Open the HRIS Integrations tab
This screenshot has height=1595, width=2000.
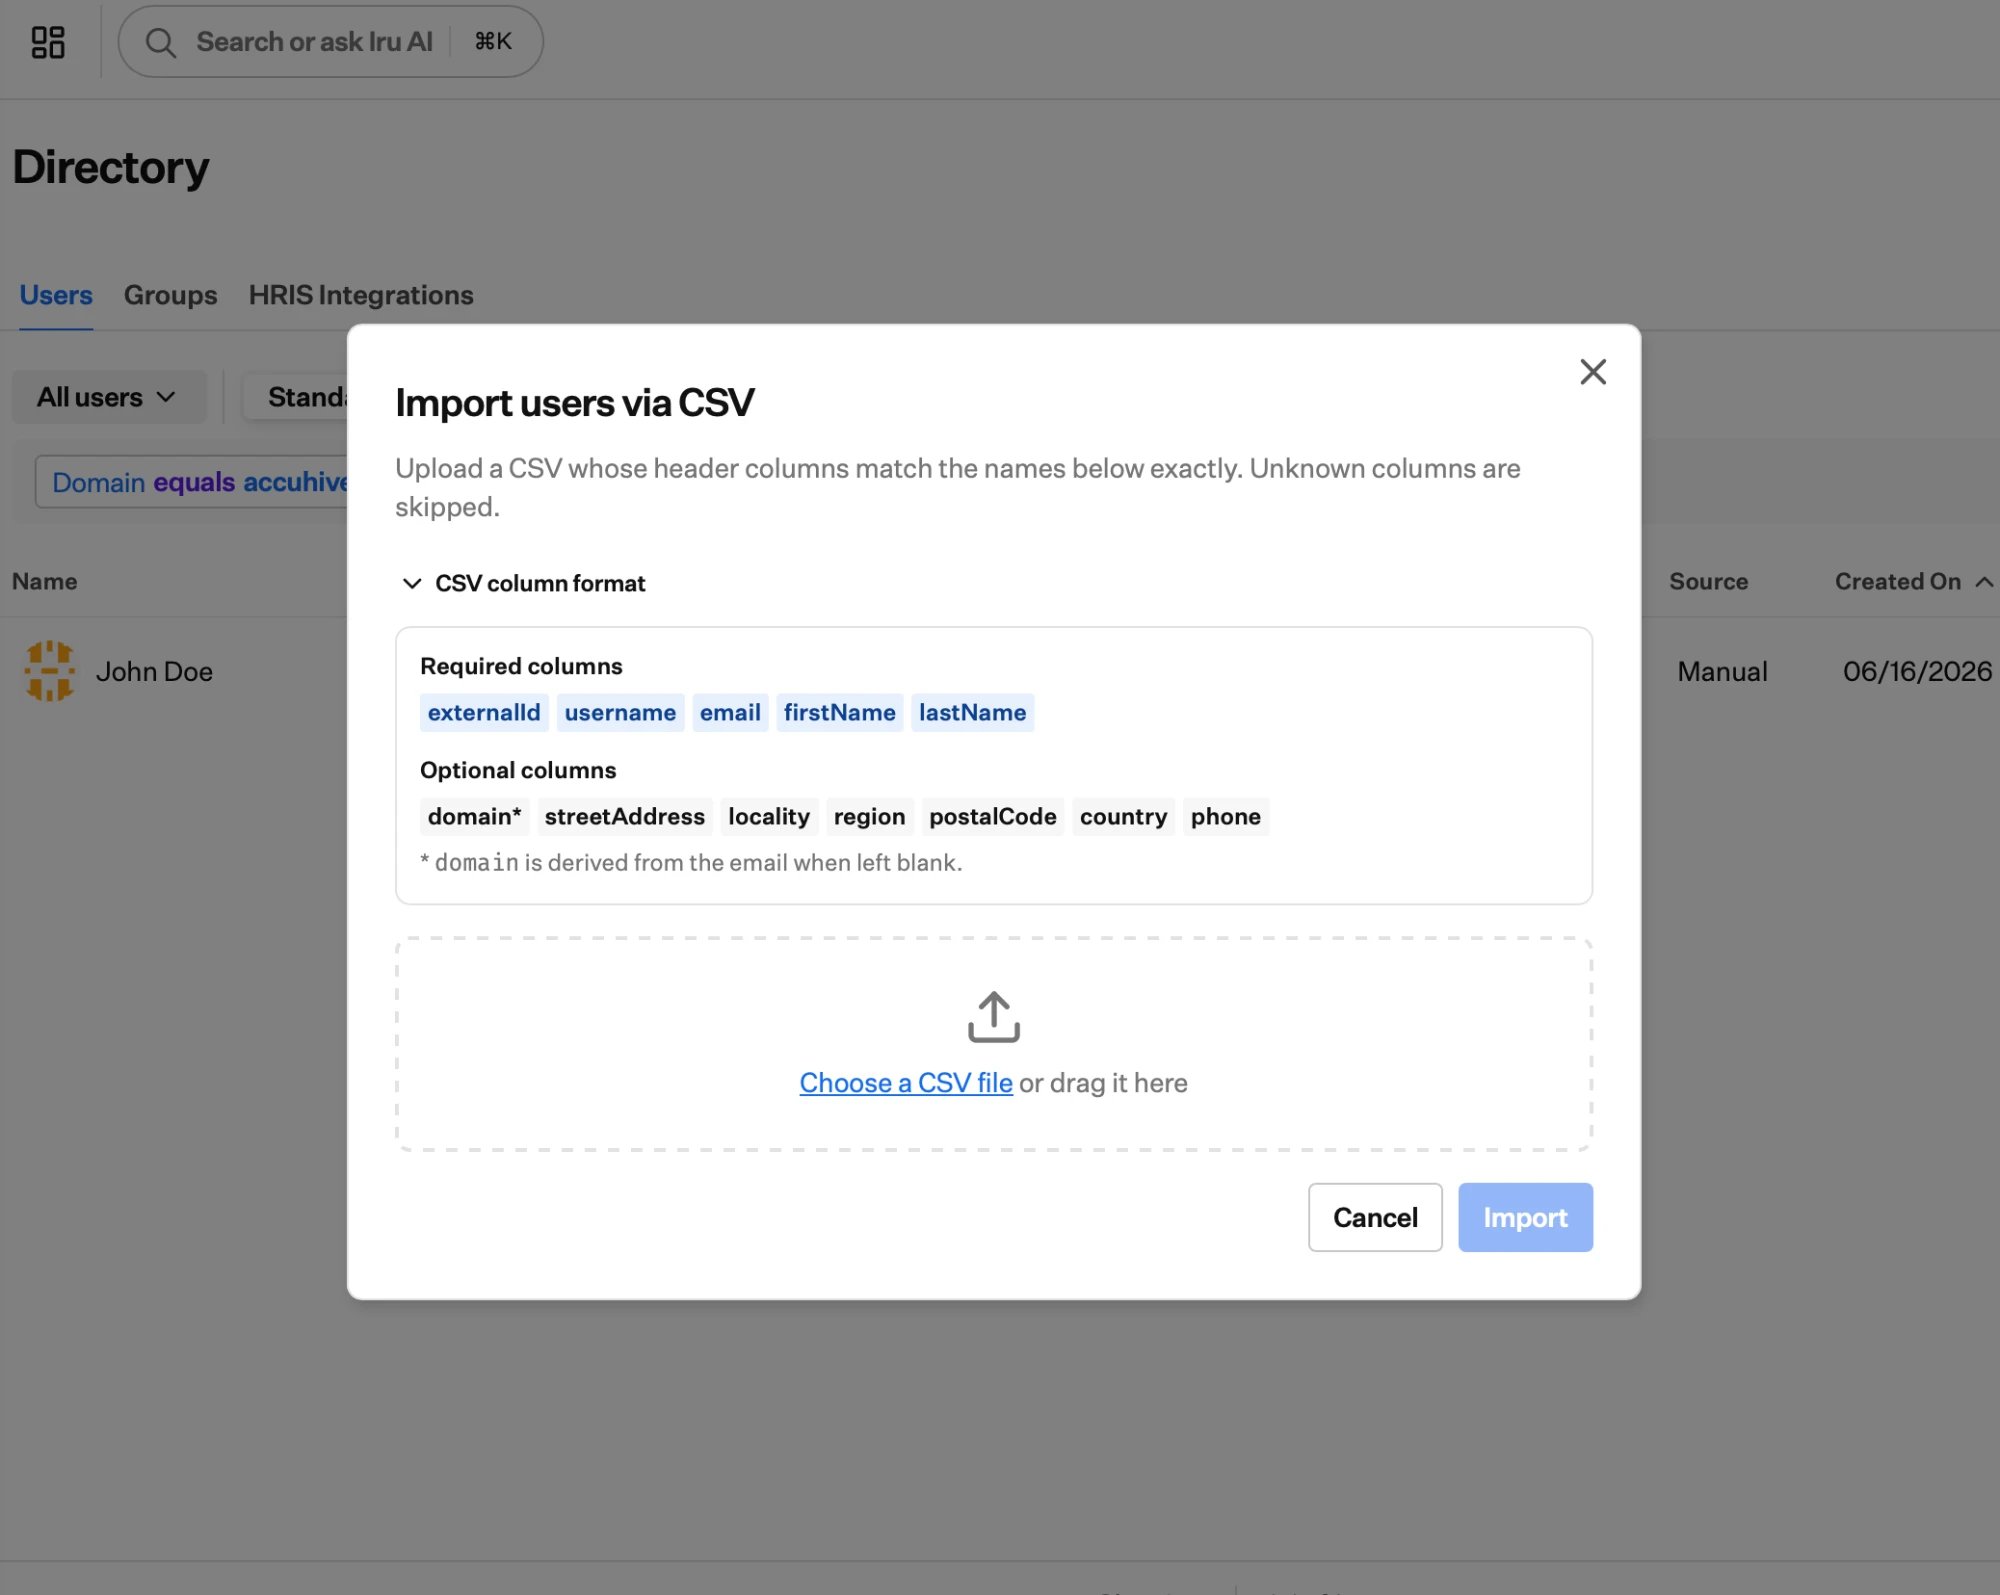pyautogui.click(x=361, y=295)
